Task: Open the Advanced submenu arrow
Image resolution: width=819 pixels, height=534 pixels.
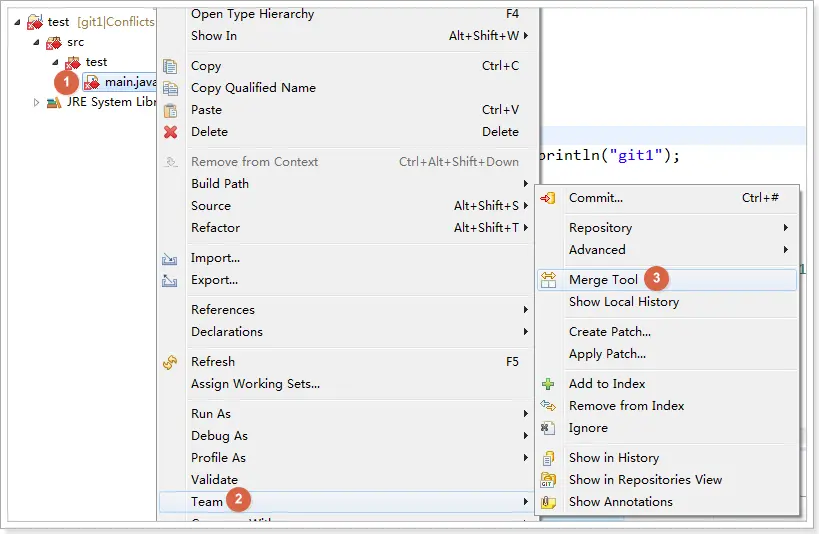Action: point(786,250)
